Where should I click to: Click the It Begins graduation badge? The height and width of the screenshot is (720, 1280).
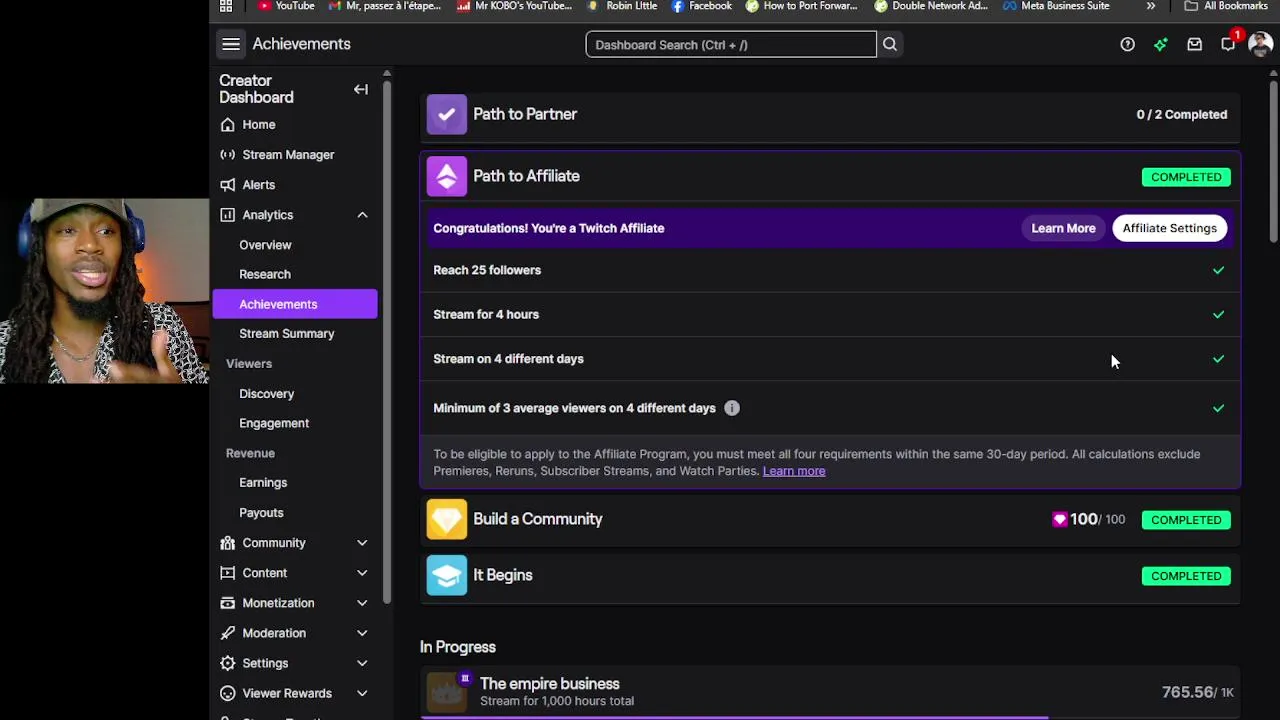pyautogui.click(x=447, y=575)
